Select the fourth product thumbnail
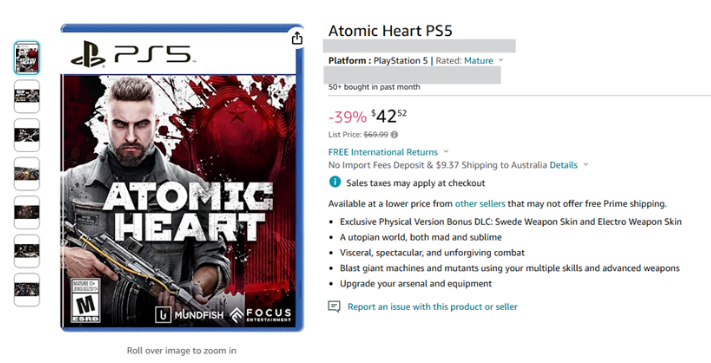This screenshot has width=711, height=363. [27, 174]
